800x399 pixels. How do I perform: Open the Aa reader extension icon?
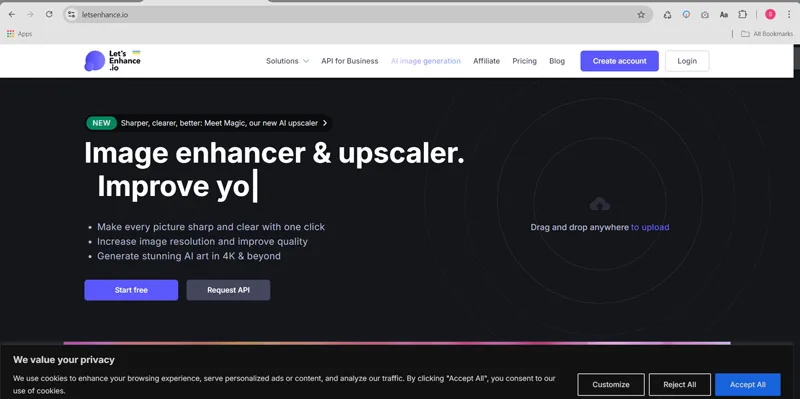723,15
